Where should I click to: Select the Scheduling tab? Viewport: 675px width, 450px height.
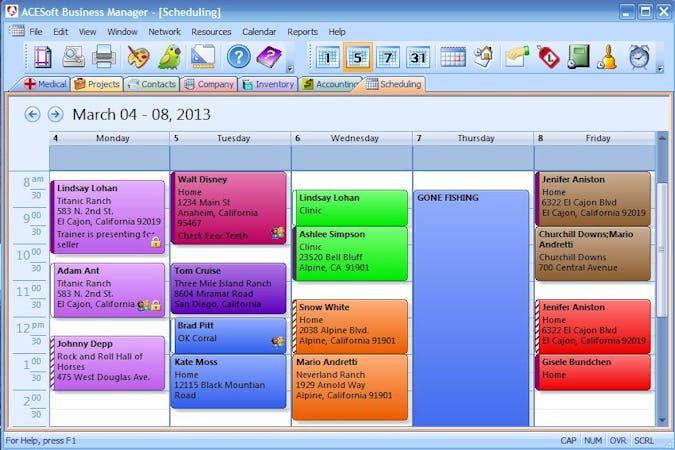pyautogui.click(x=394, y=84)
